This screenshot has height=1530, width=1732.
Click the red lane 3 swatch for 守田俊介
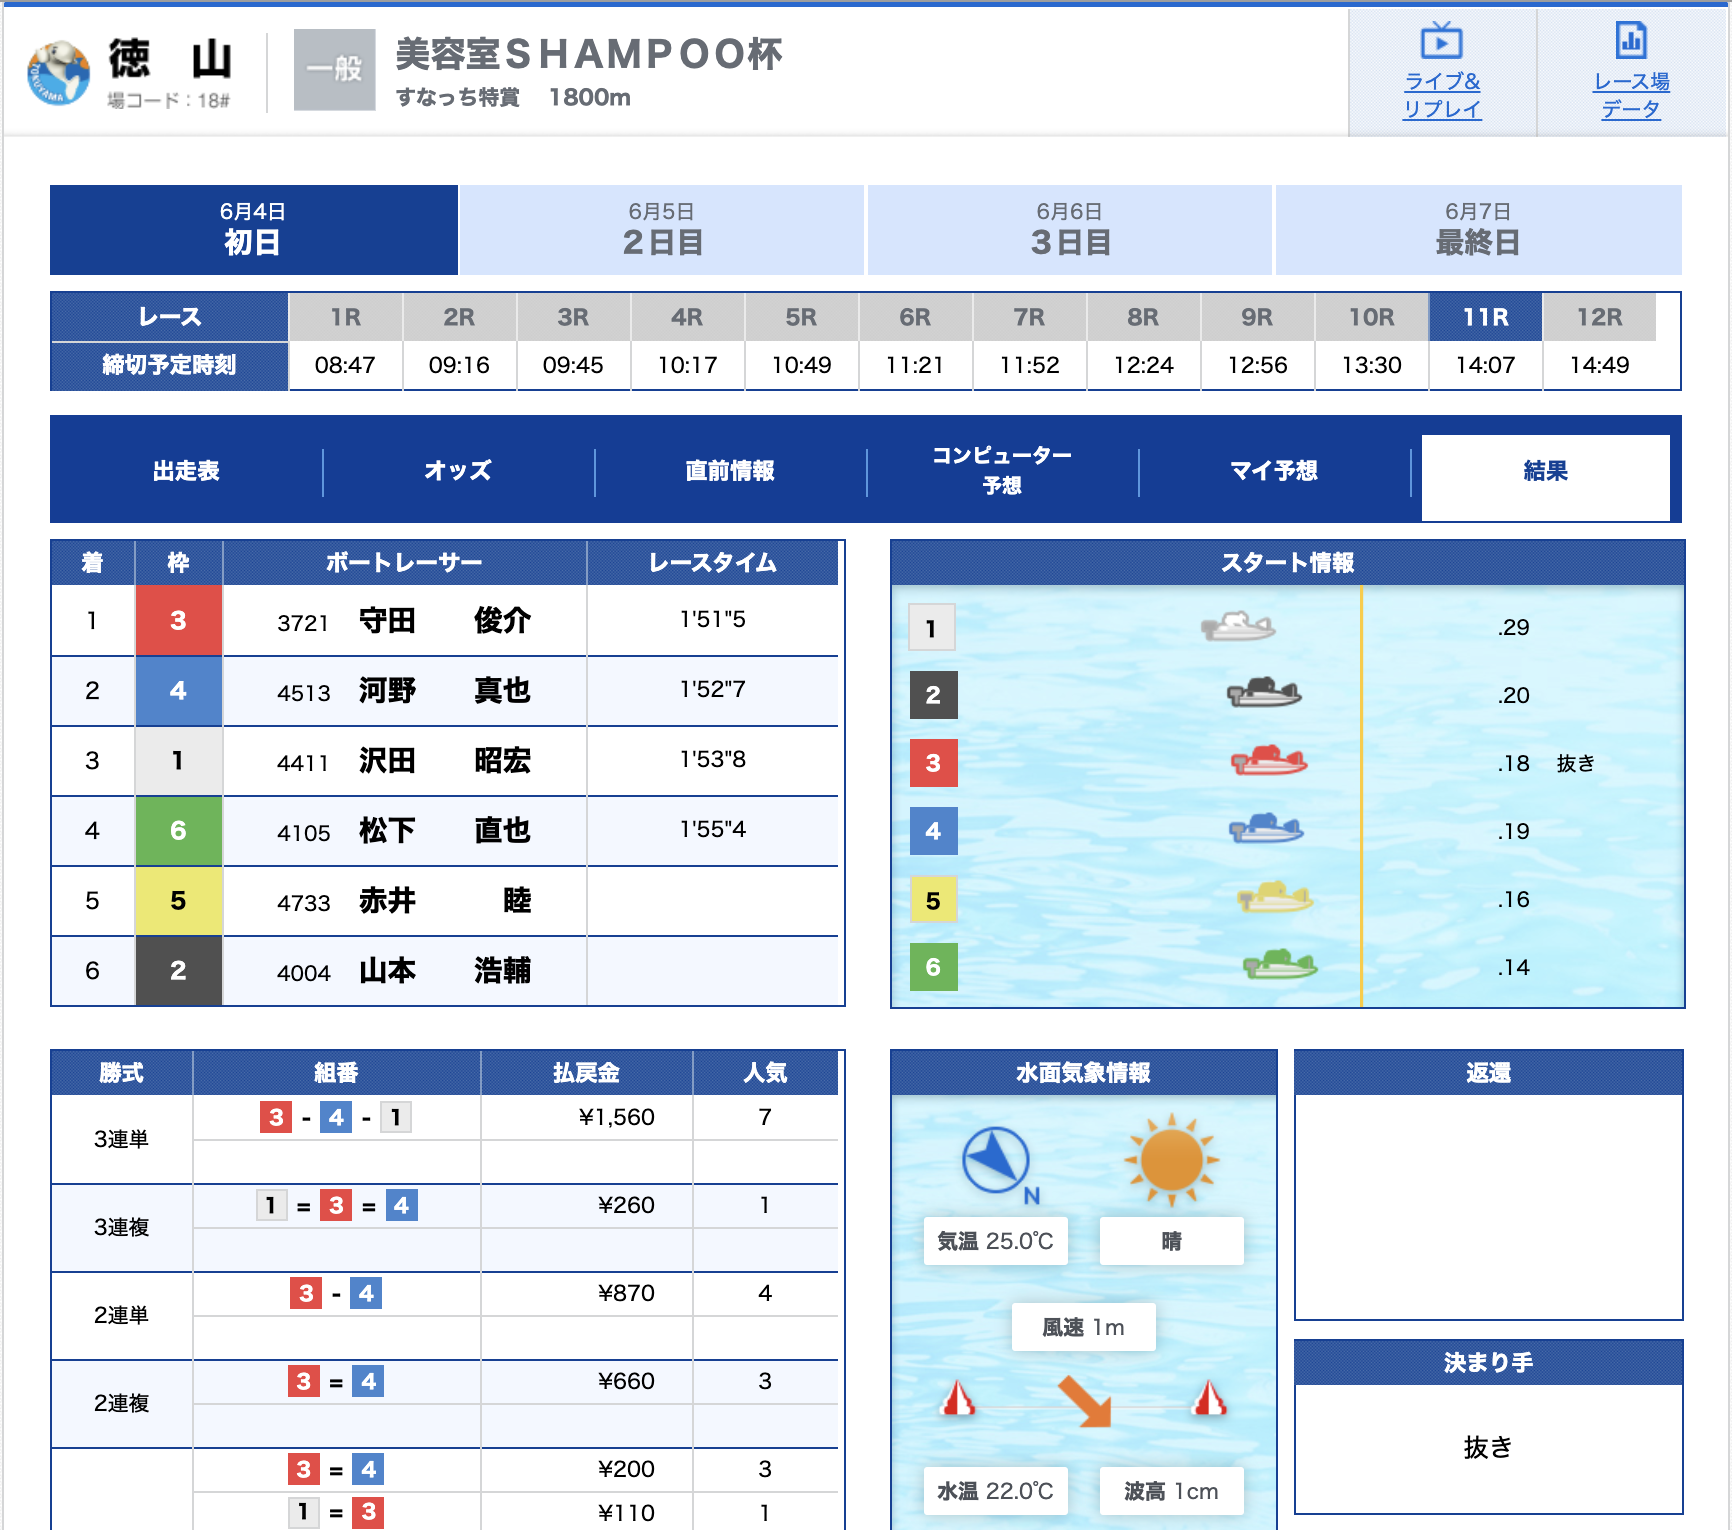(178, 621)
